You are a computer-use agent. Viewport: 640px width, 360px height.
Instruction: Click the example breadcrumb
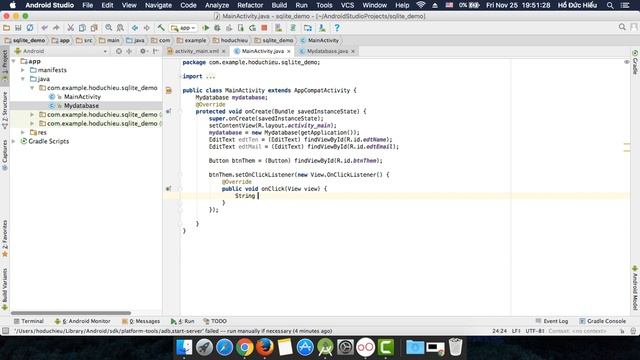[191, 40]
